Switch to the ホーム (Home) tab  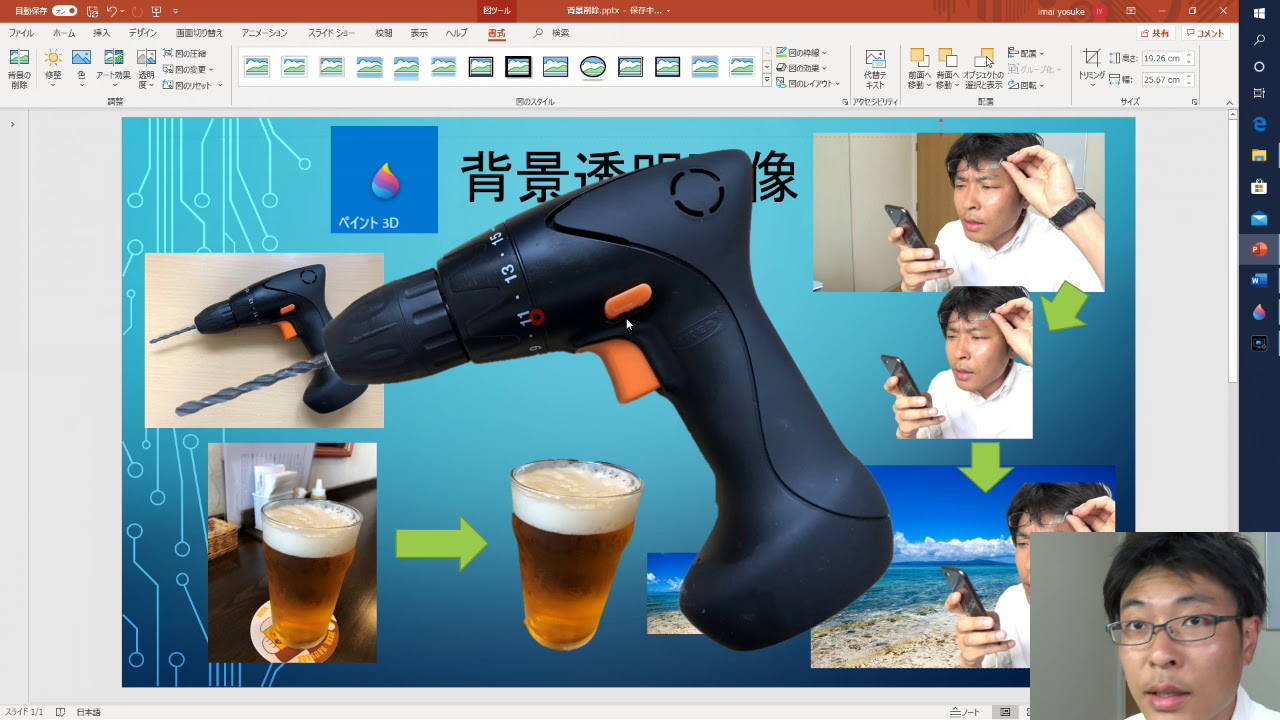pyautogui.click(x=64, y=33)
